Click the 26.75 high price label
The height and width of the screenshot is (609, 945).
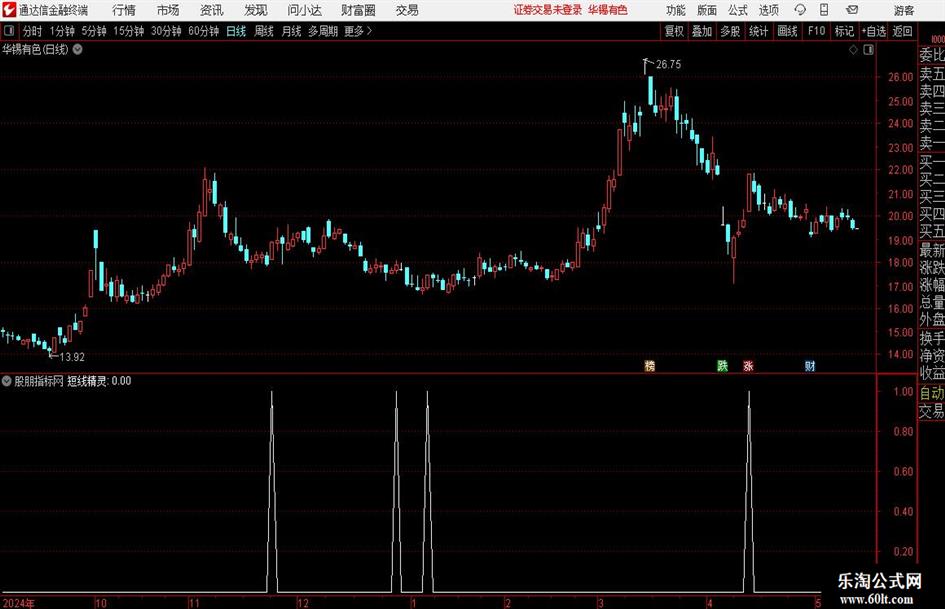coord(668,65)
